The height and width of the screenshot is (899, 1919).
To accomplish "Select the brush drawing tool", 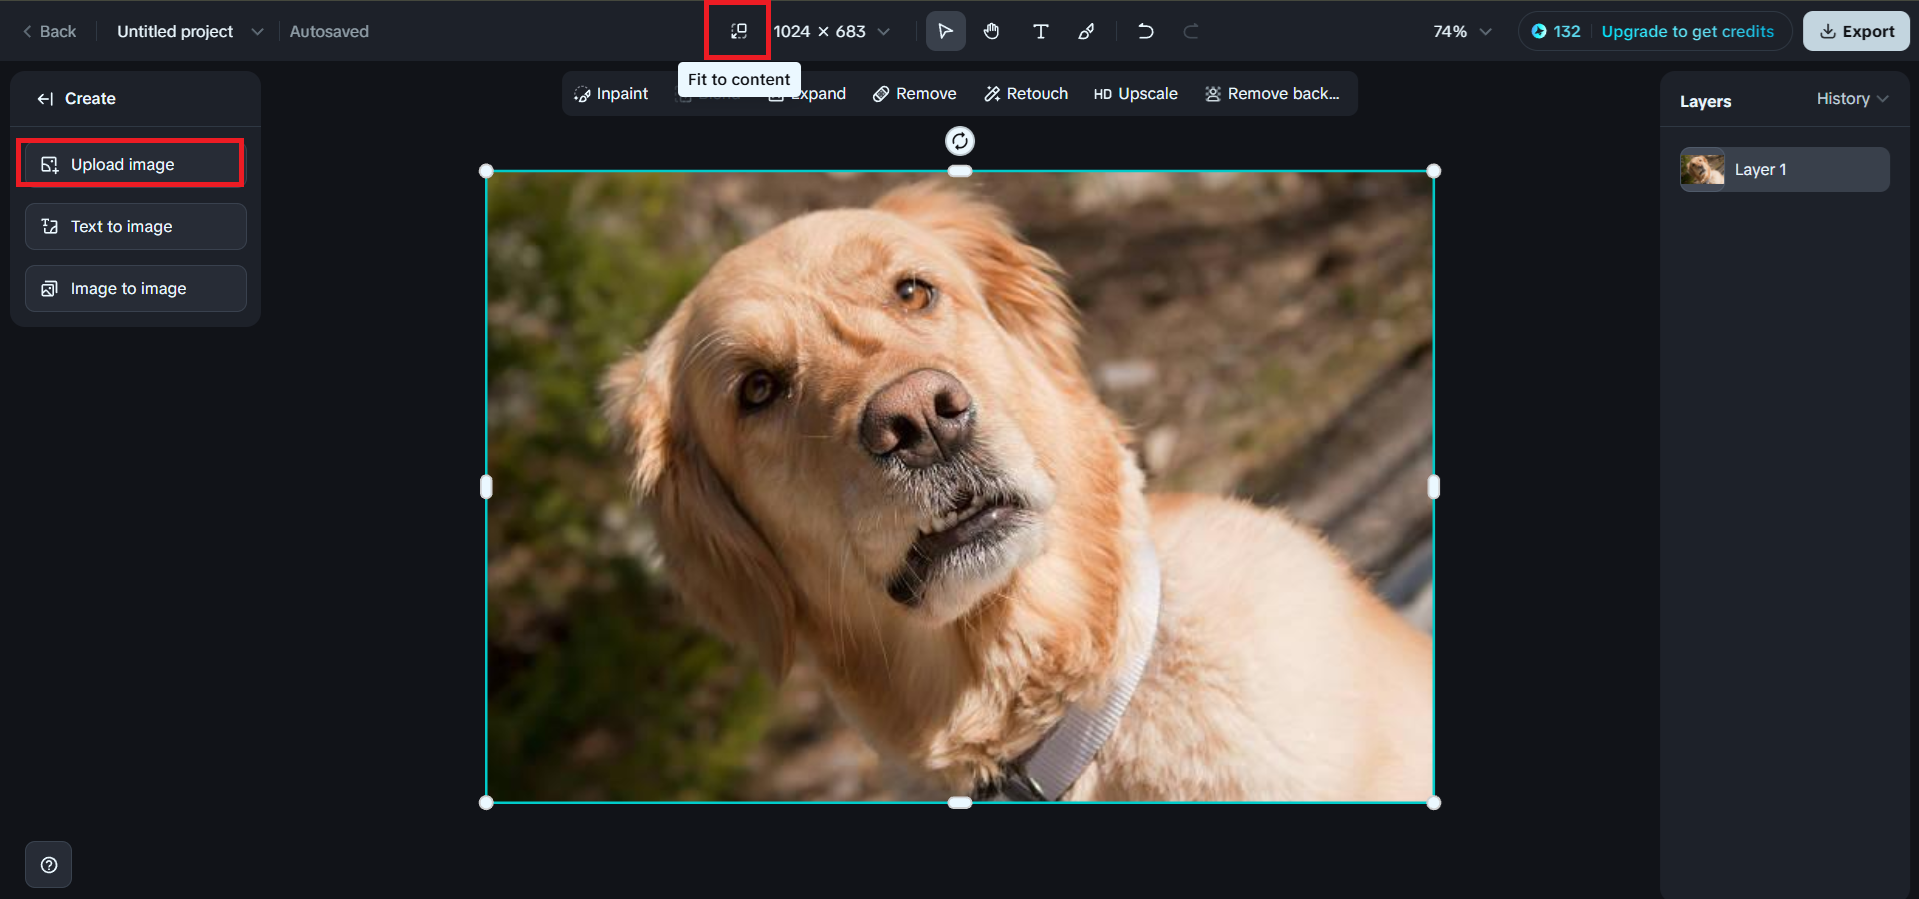I will [1086, 31].
